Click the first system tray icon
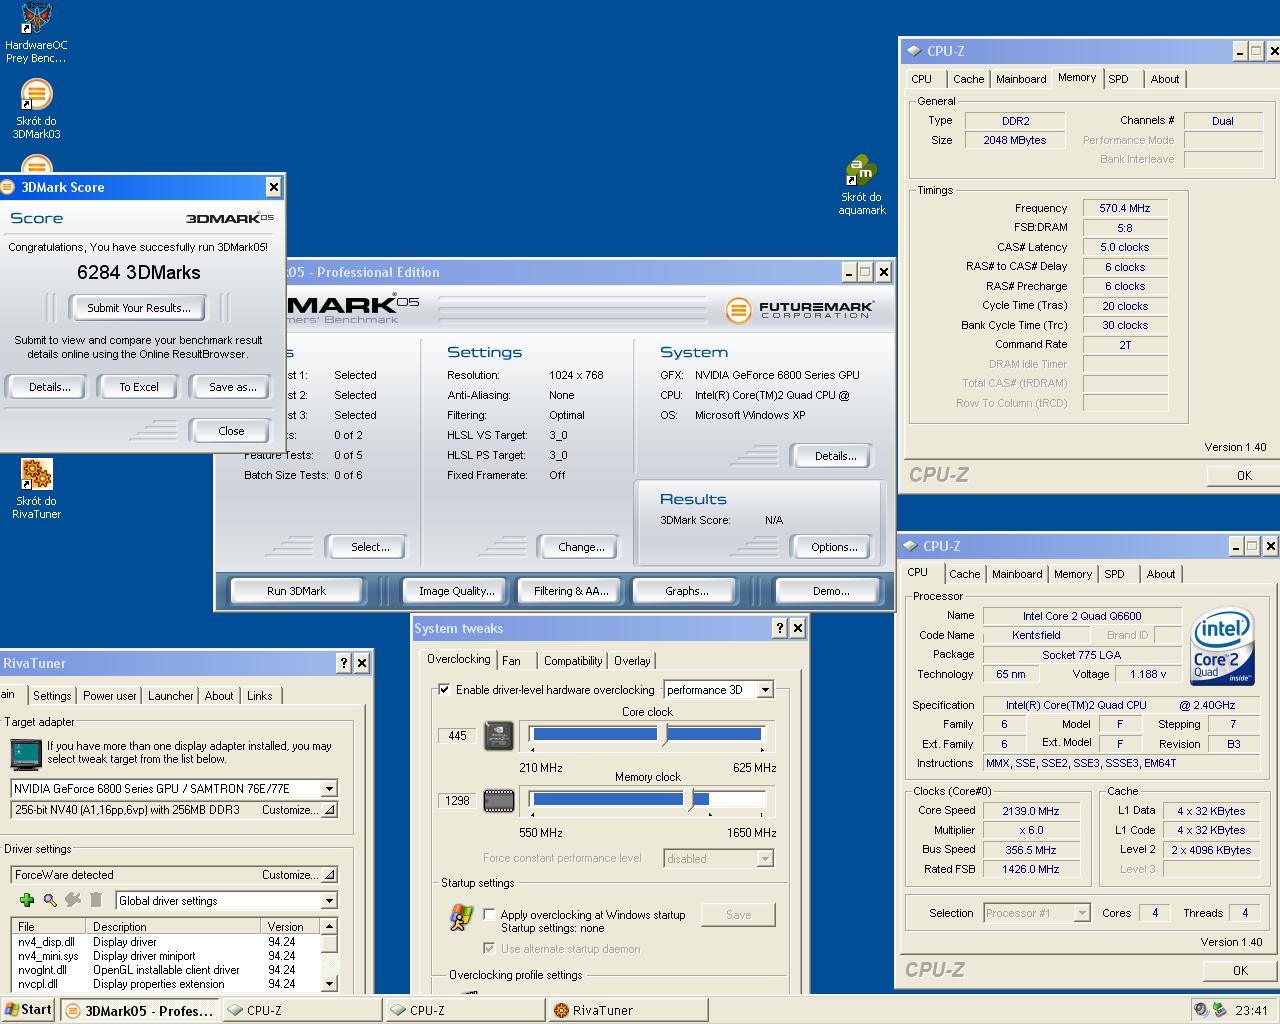 1201,1009
